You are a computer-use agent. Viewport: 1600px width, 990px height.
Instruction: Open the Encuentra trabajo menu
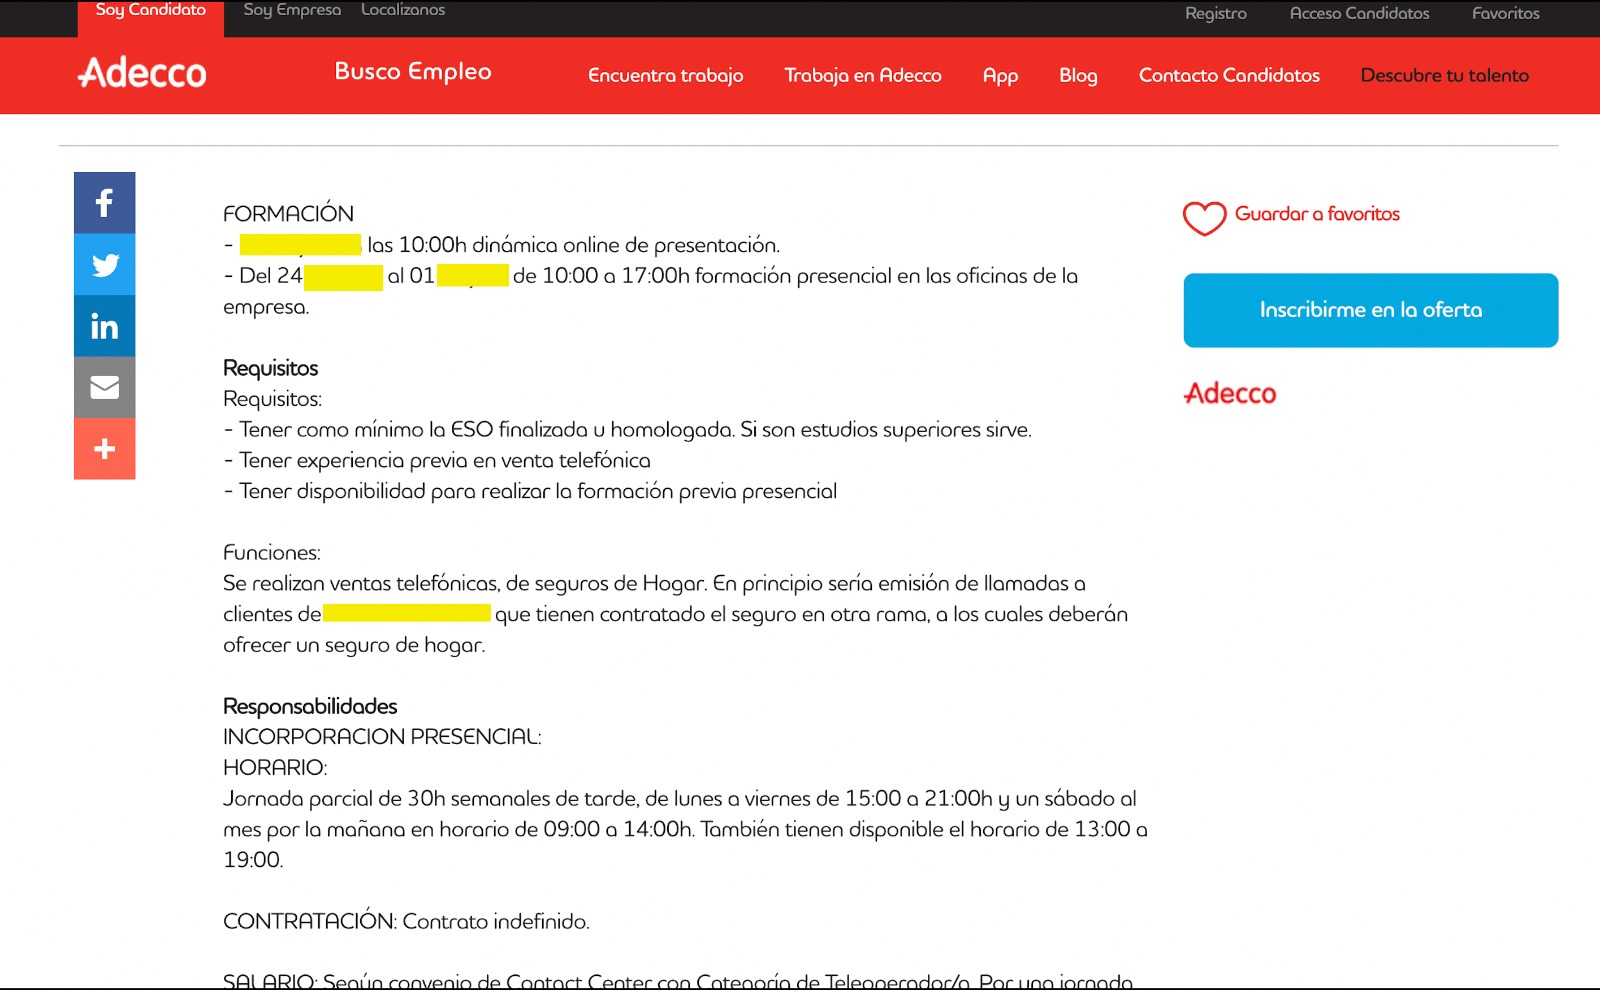coord(665,76)
